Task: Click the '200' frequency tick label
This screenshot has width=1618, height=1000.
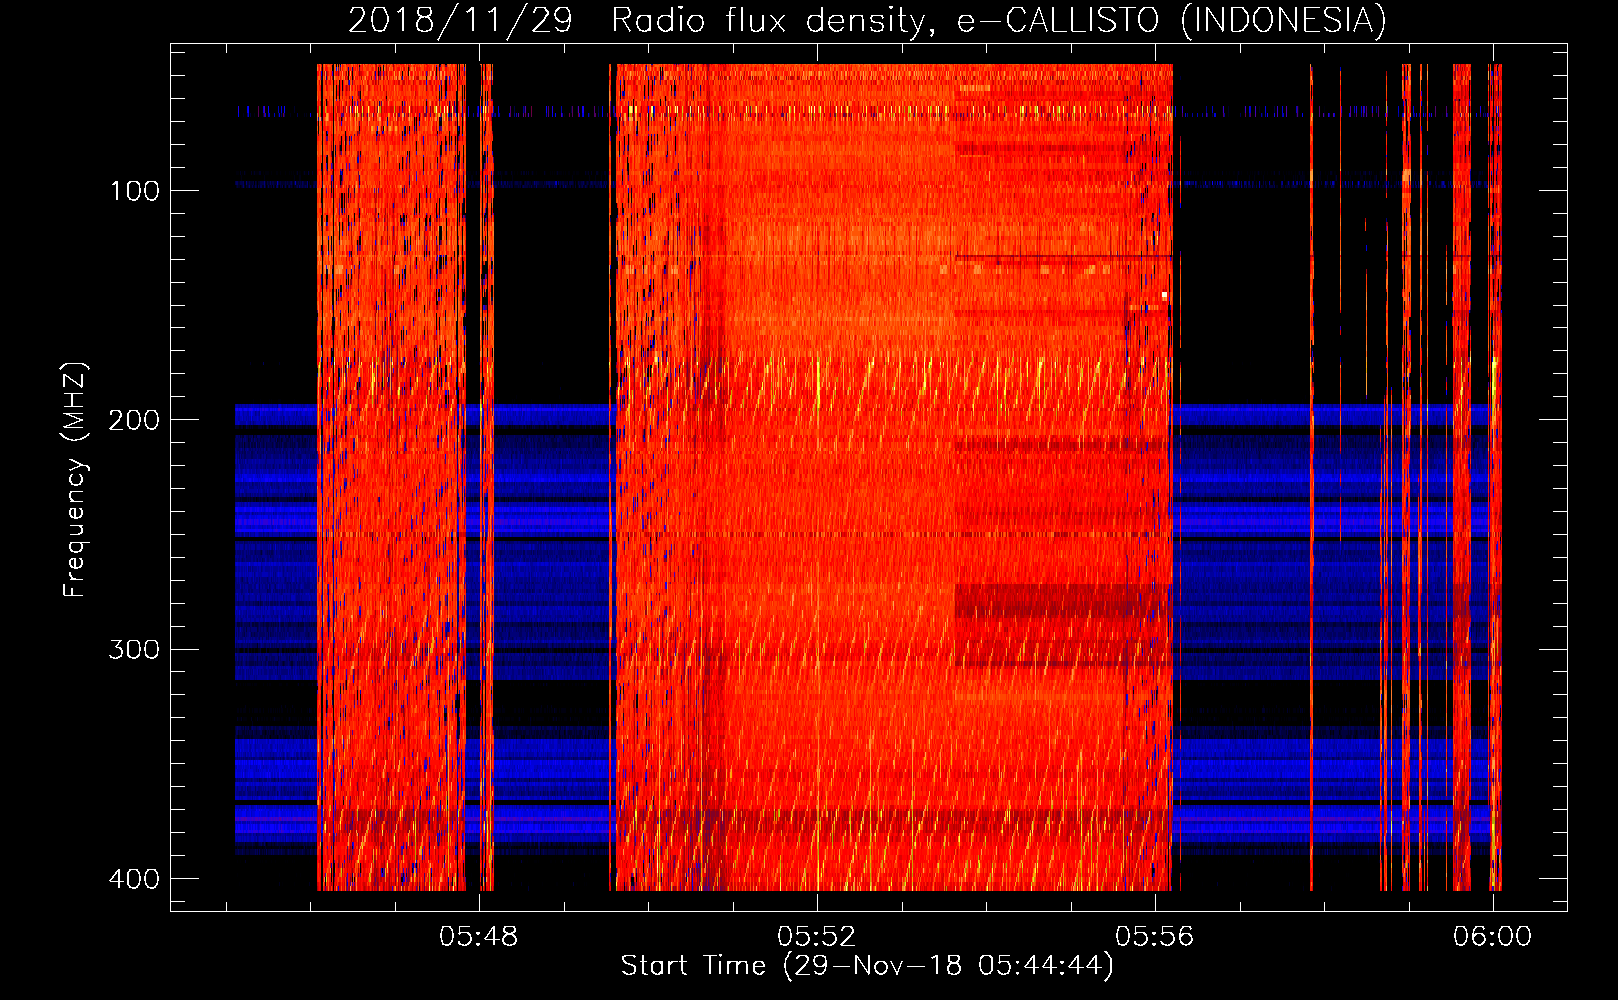Action: pos(134,420)
